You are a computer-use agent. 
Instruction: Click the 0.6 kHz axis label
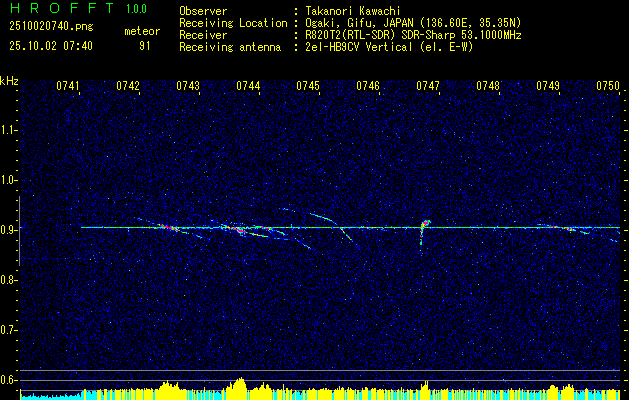pos(8,380)
